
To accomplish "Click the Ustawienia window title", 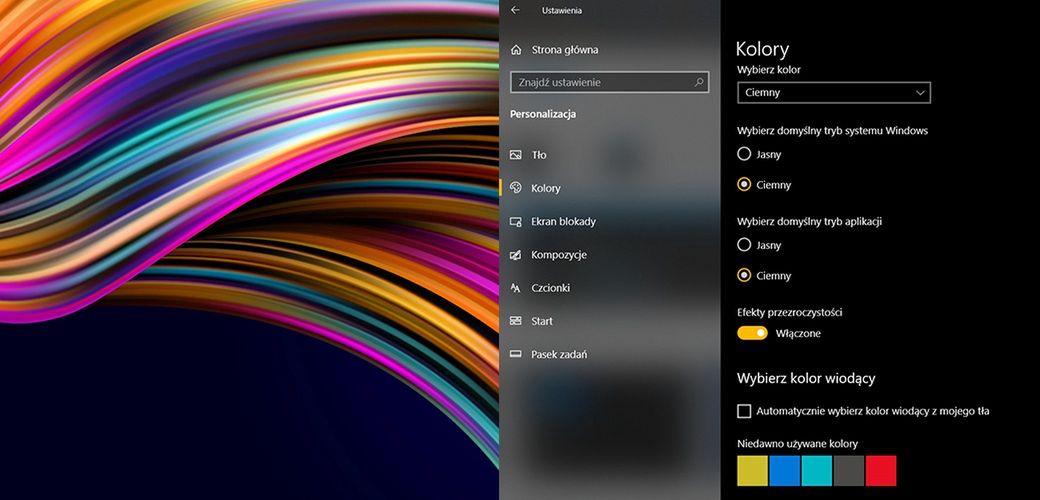I will click(562, 11).
